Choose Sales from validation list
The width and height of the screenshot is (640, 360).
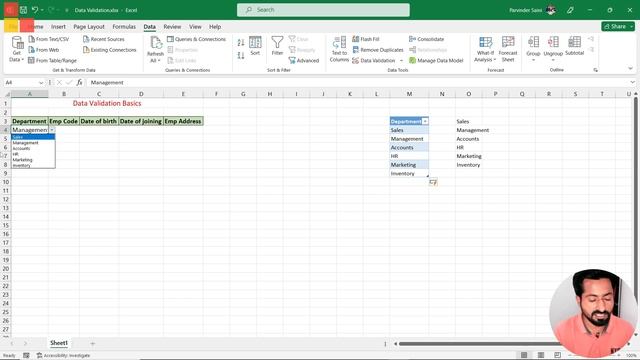33,137
